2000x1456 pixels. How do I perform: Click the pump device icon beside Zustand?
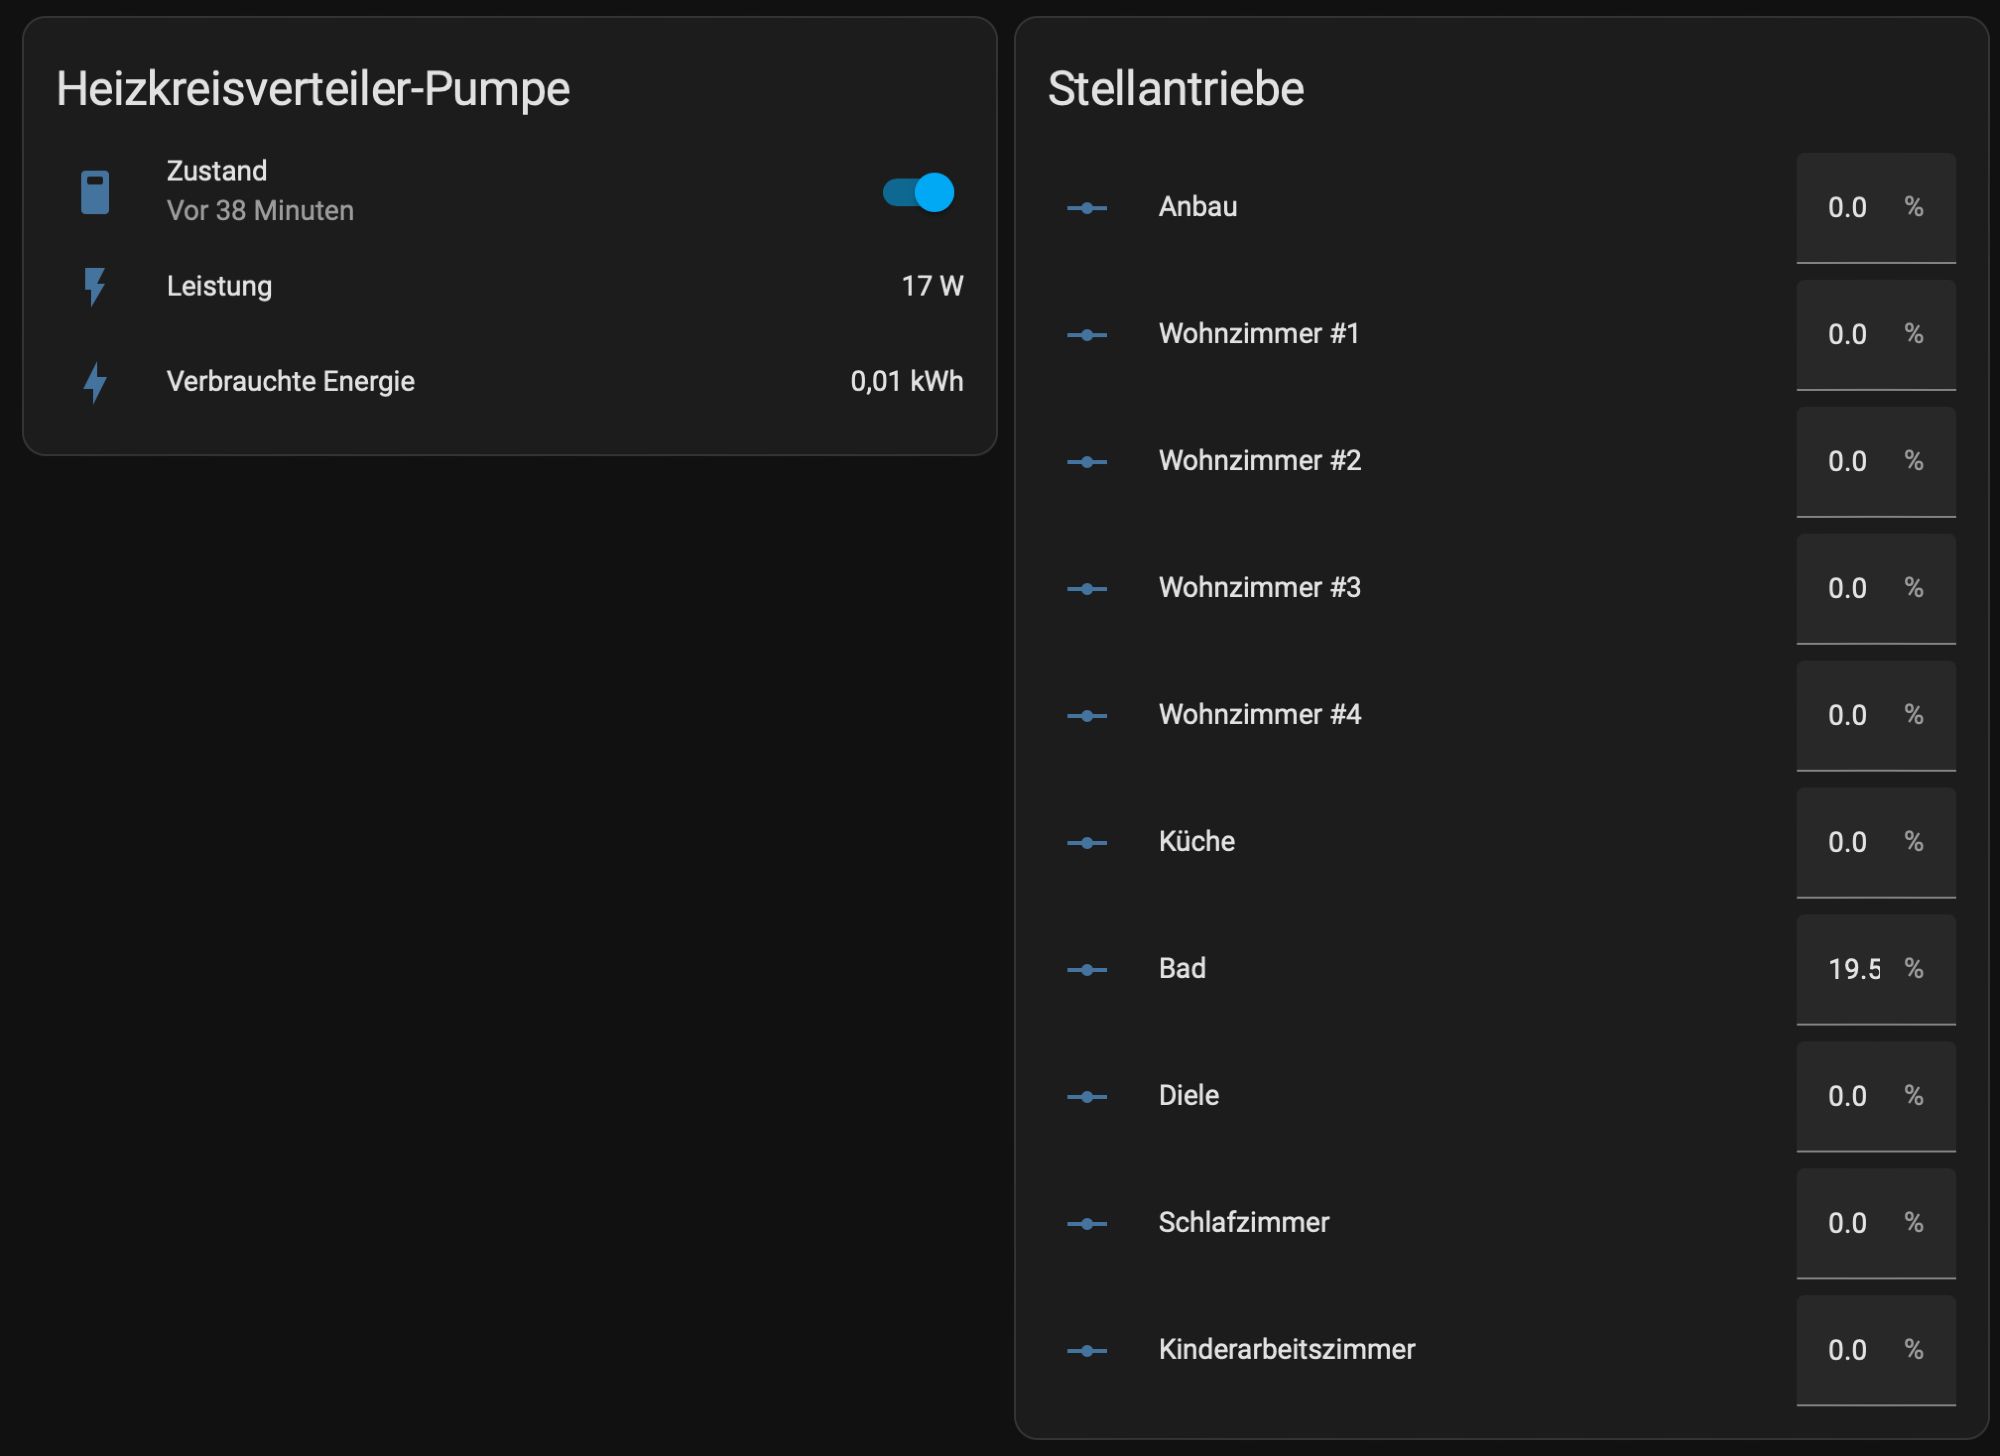[x=95, y=192]
